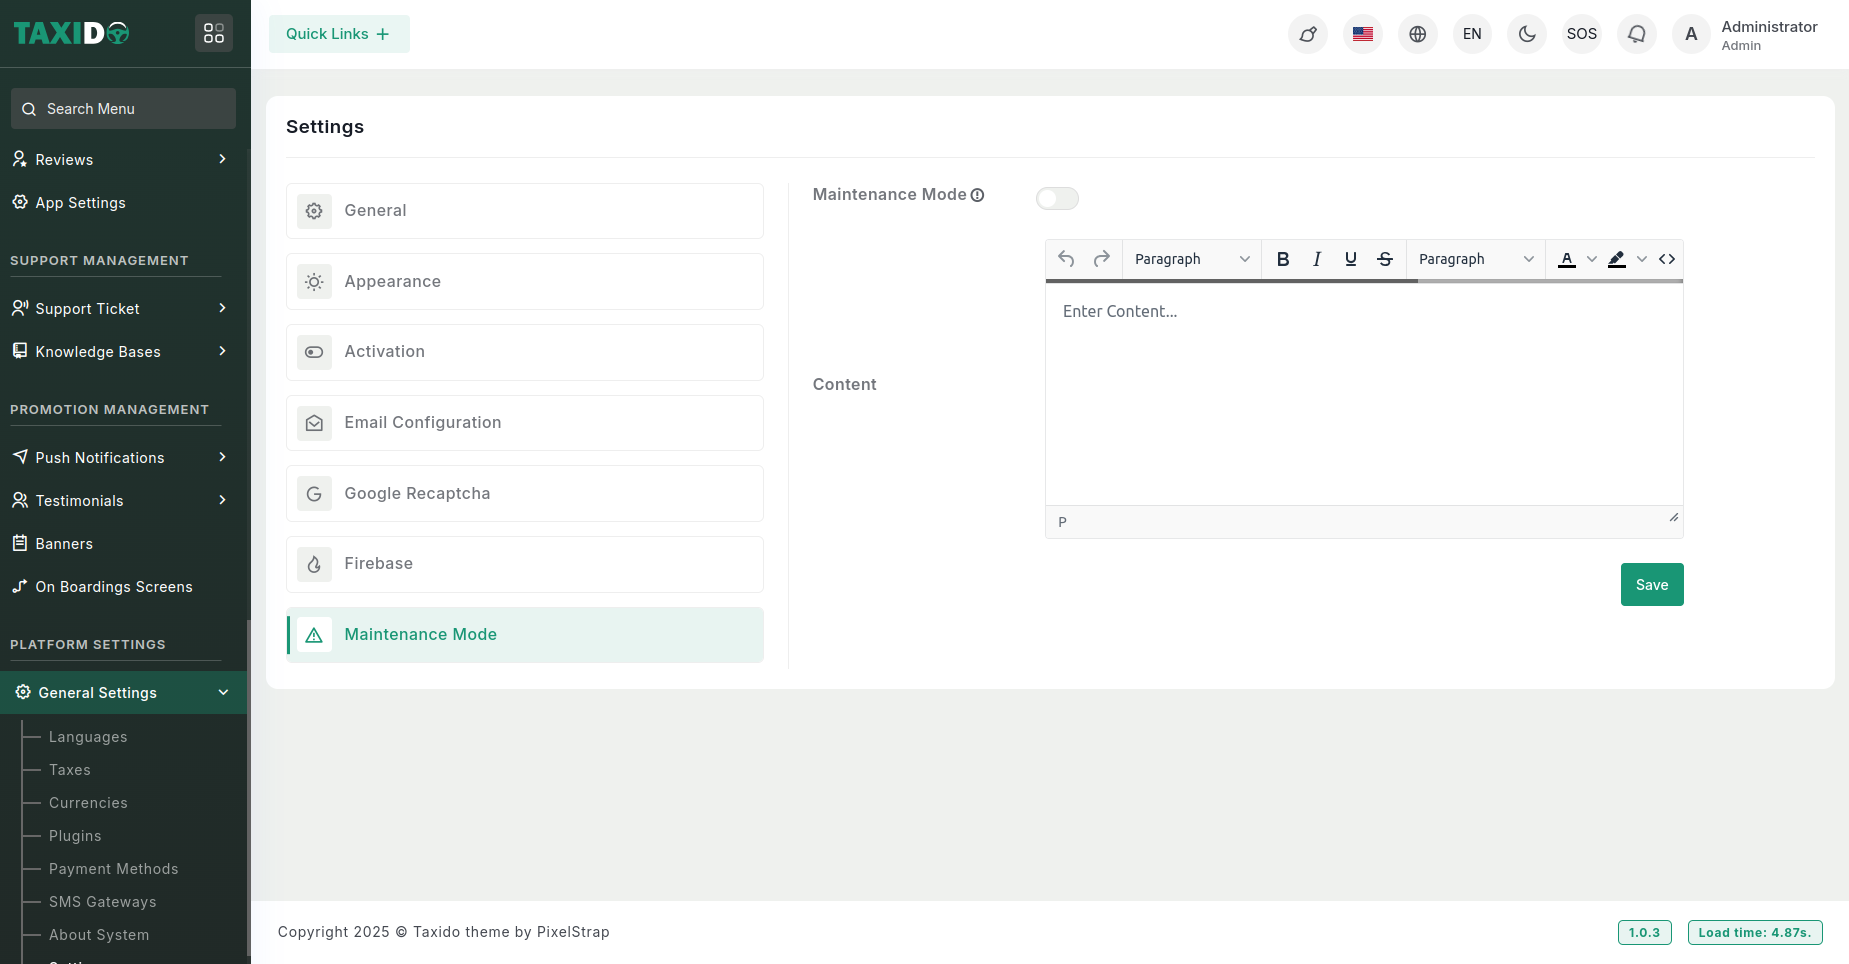Open the notifications bell icon

[x=1636, y=34]
